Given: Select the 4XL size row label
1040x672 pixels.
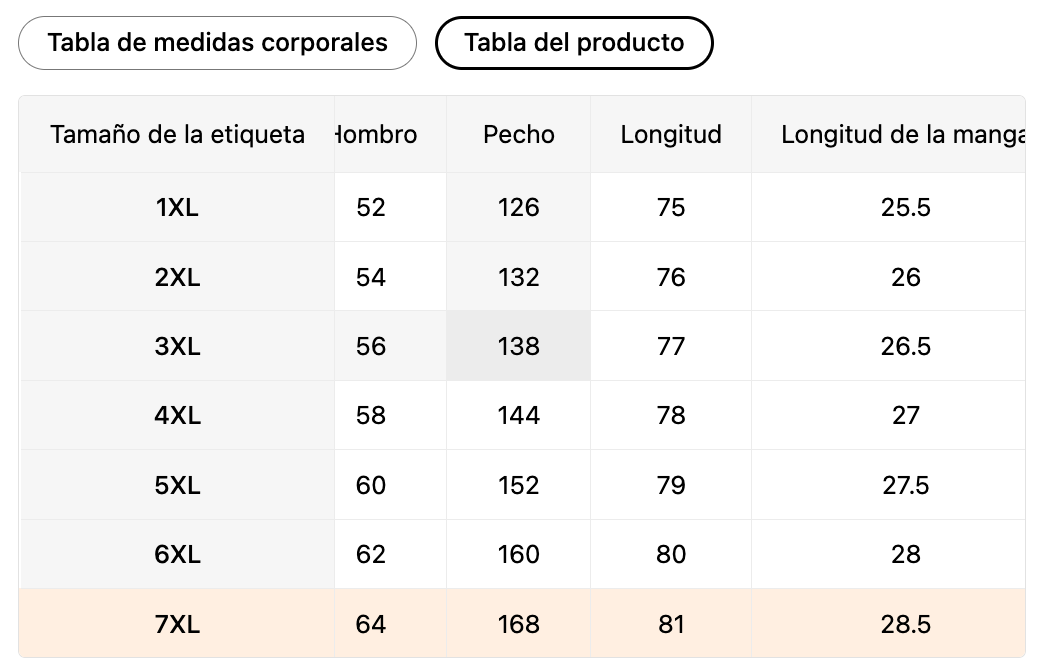Looking at the screenshot, I should 178,415.
